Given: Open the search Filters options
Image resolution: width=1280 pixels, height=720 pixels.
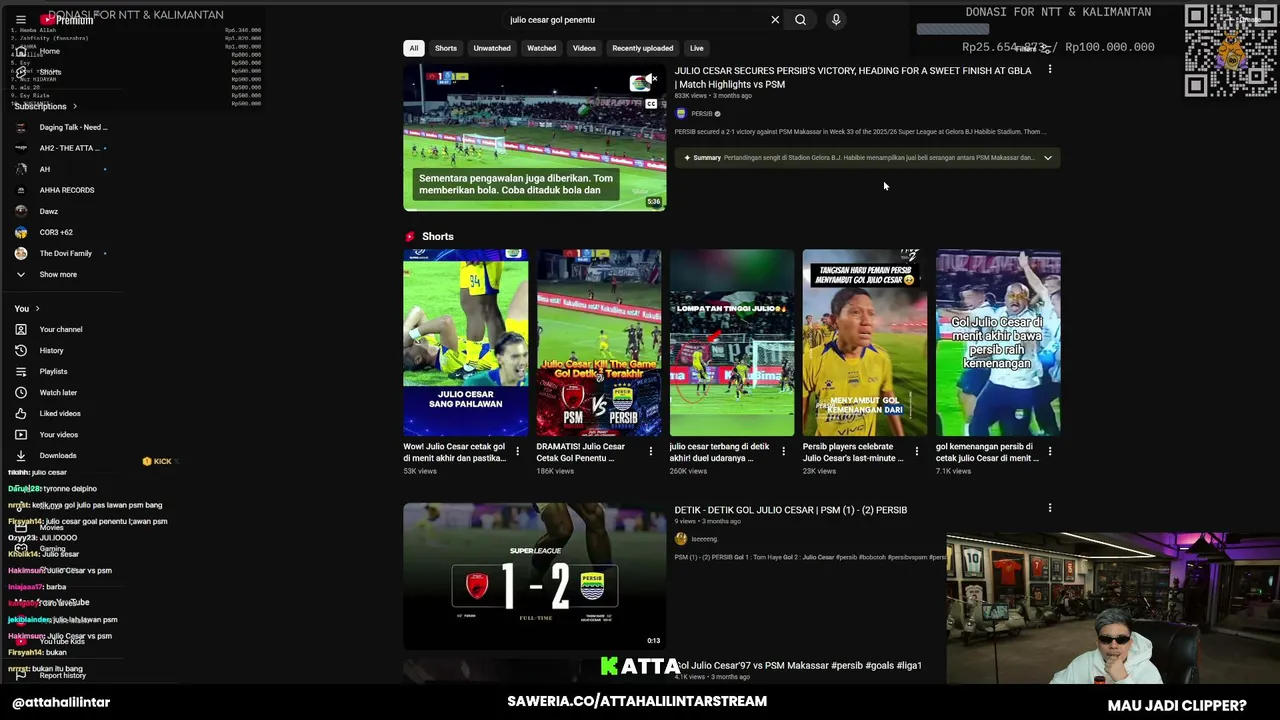Looking at the screenshot, I should (1033, 48).
